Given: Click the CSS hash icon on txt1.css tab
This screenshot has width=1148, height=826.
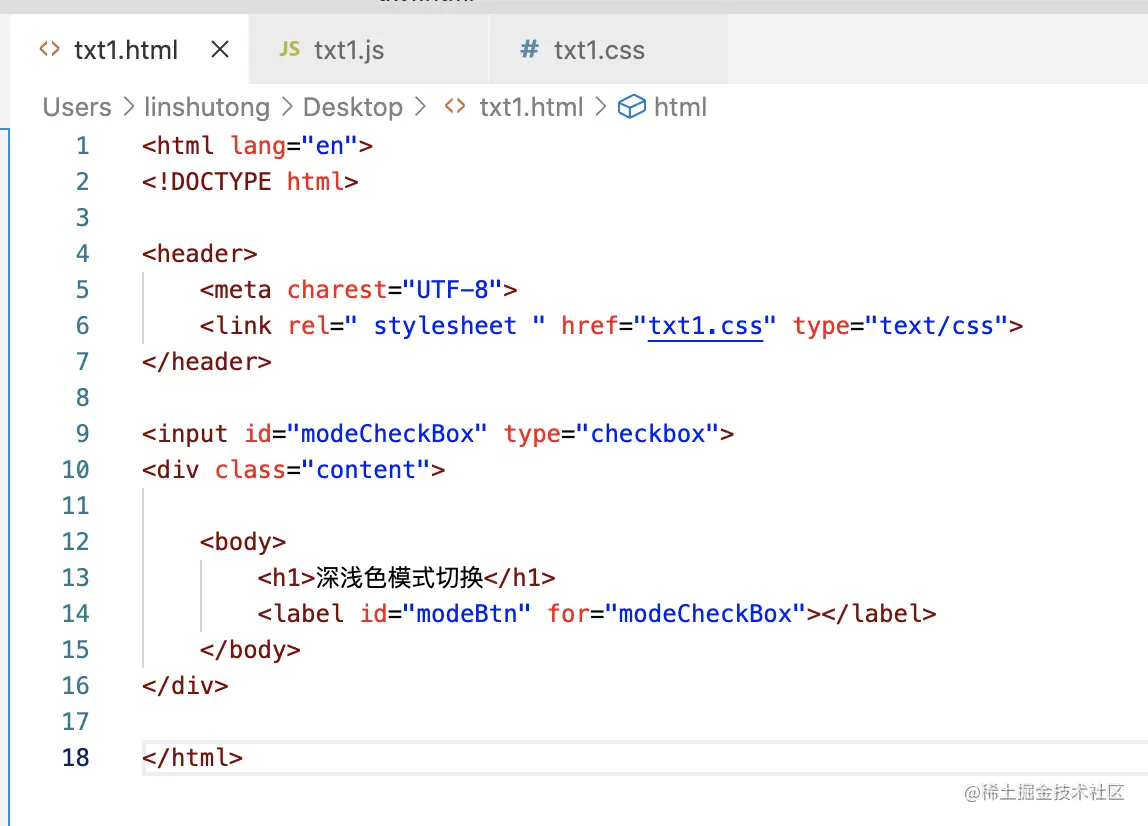Looking at the screenshot, I should coord(529,50).
